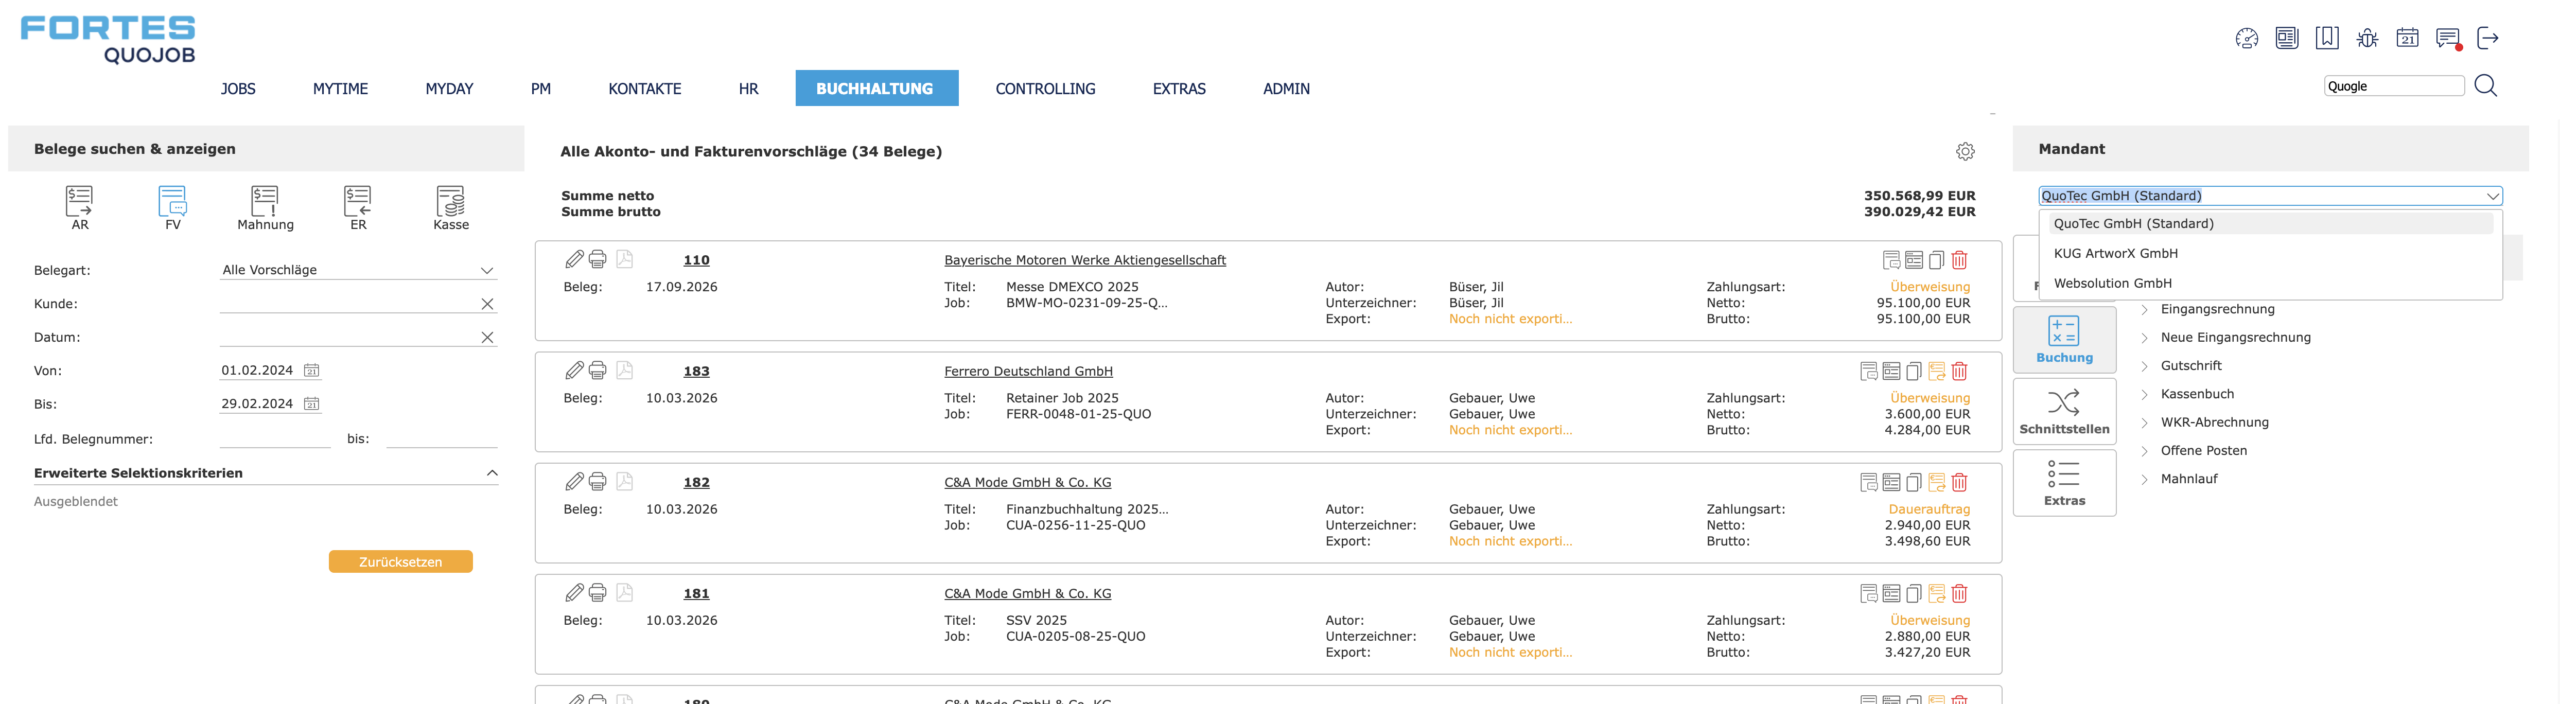Expand Eingangsrechnung tree entry

[x=2144, y=309]
